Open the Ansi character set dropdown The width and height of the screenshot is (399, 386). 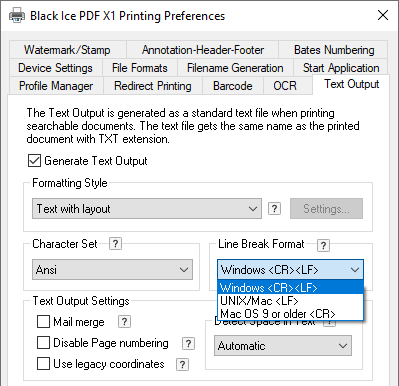coord(112,269)
